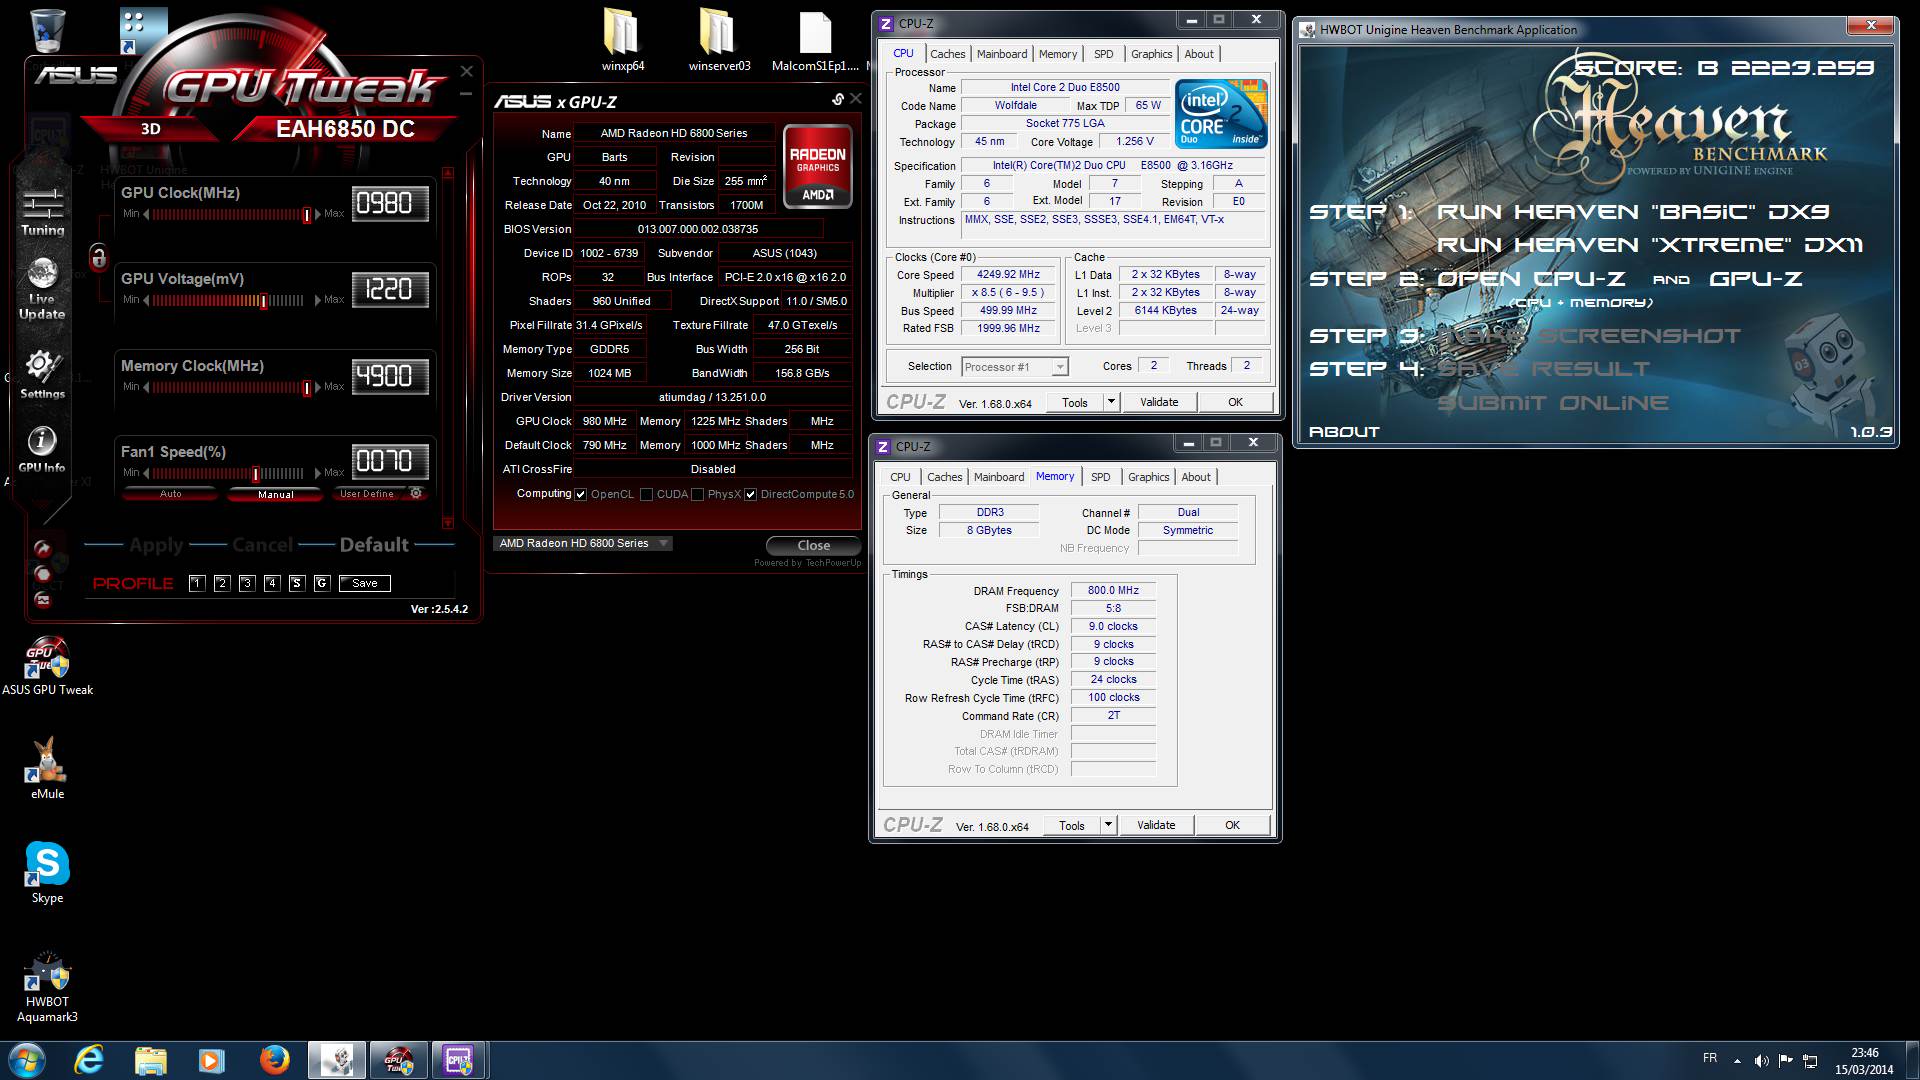Toggle the OpenCL checkbox in GPU-Z
The image size is (1920, 1080).
pos(581,494)
